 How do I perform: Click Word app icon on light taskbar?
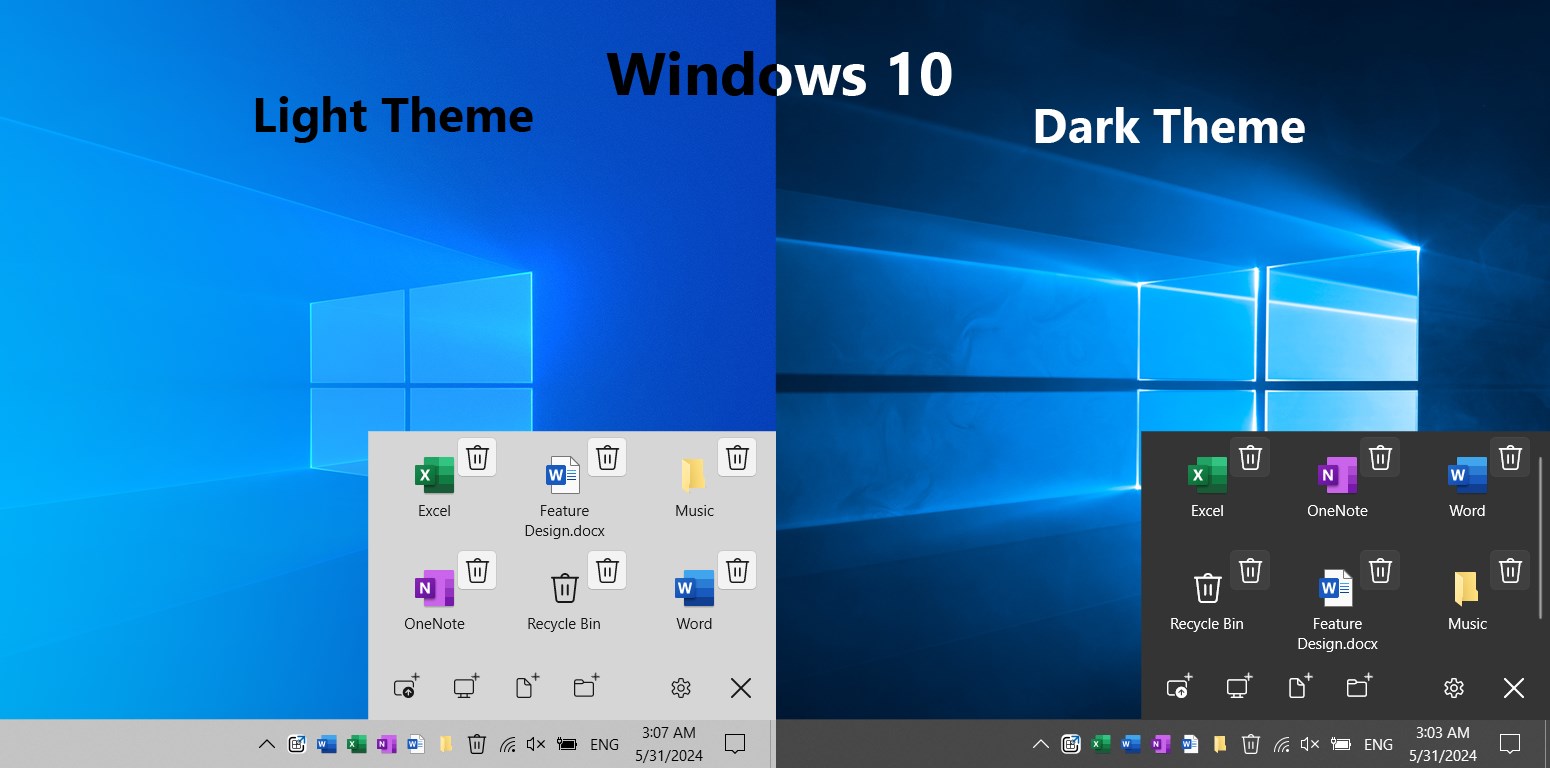coord(326,744)
